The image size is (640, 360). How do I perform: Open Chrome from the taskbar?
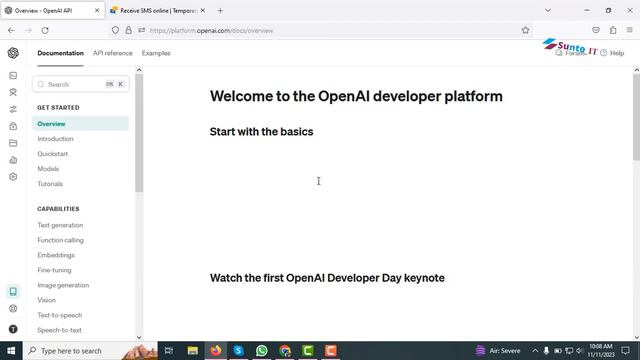285,351
